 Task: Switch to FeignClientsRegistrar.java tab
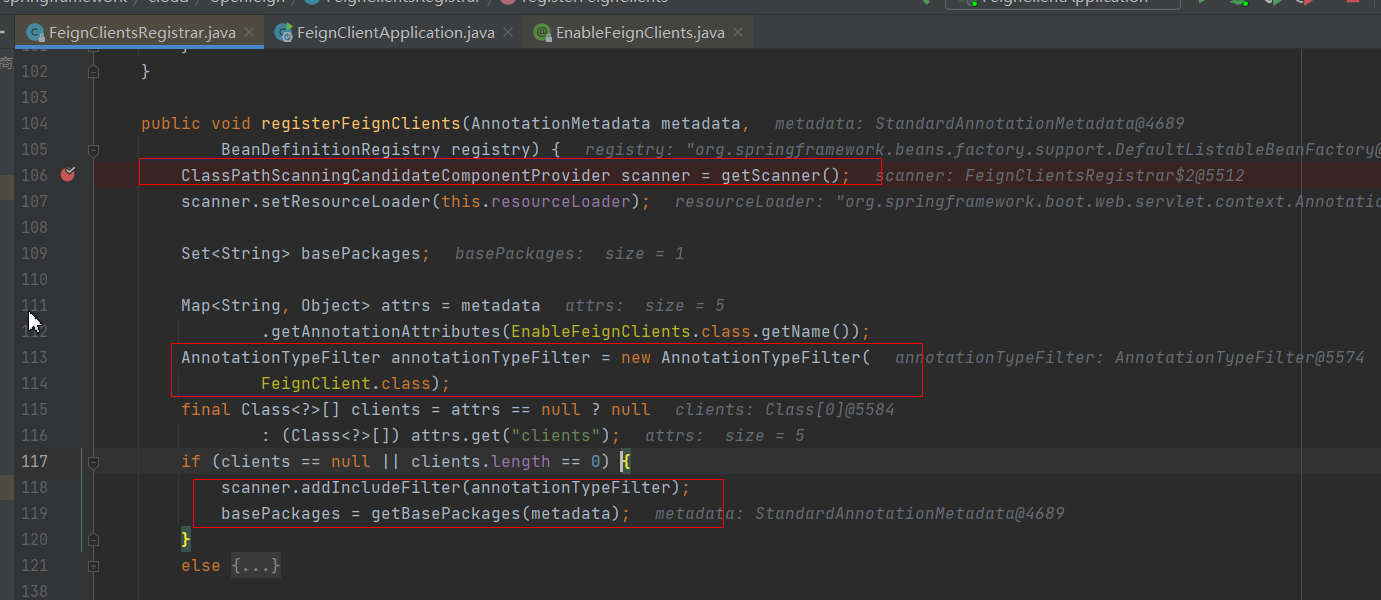[x=140, y=33]
